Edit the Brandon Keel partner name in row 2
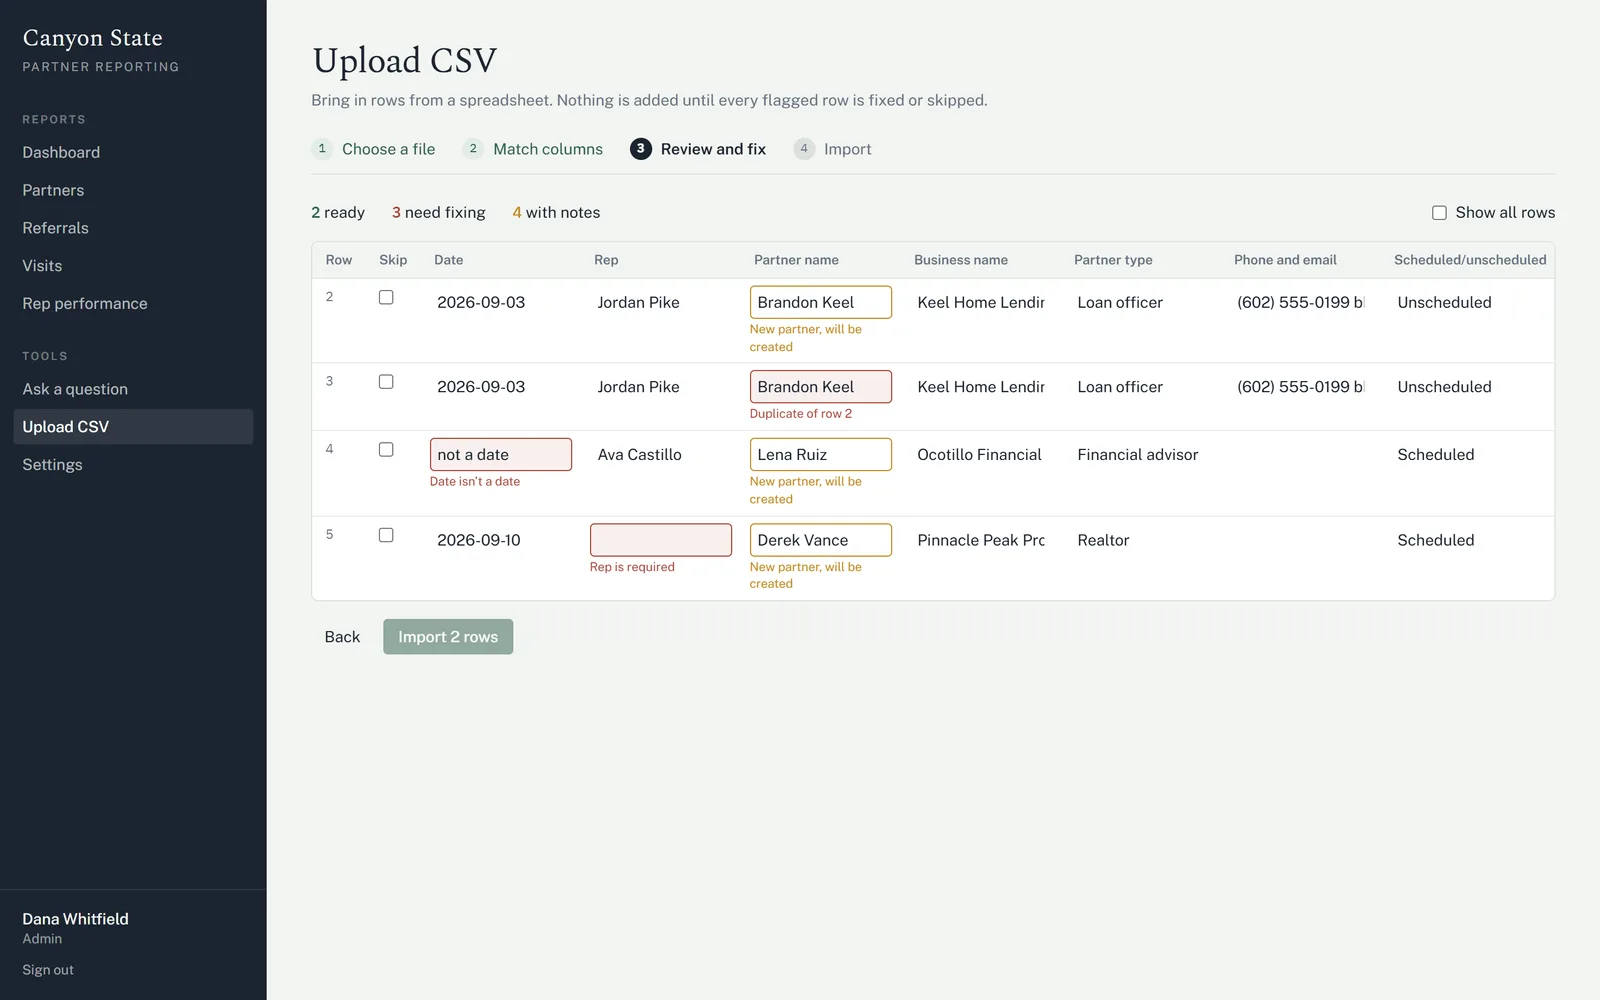The height and width of the screenshot is (1000, 1600). pyautogui.click(x=821, y=302)
